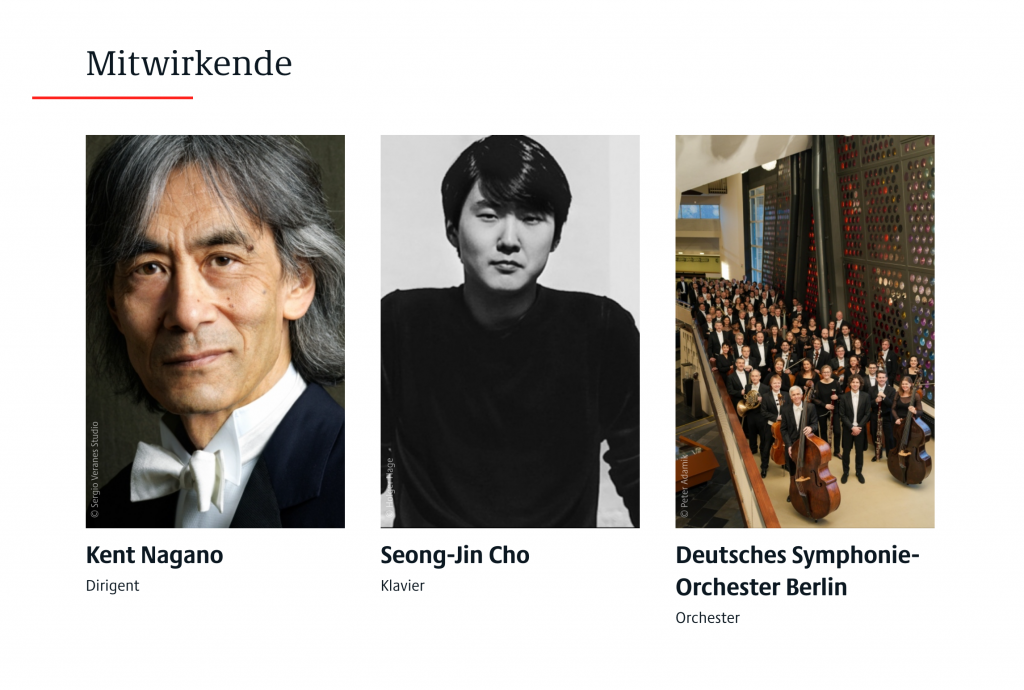Viewport: 1024px width, 690px height.
Task: Click the Mitwirkende section heading
Action: [189, 64]
